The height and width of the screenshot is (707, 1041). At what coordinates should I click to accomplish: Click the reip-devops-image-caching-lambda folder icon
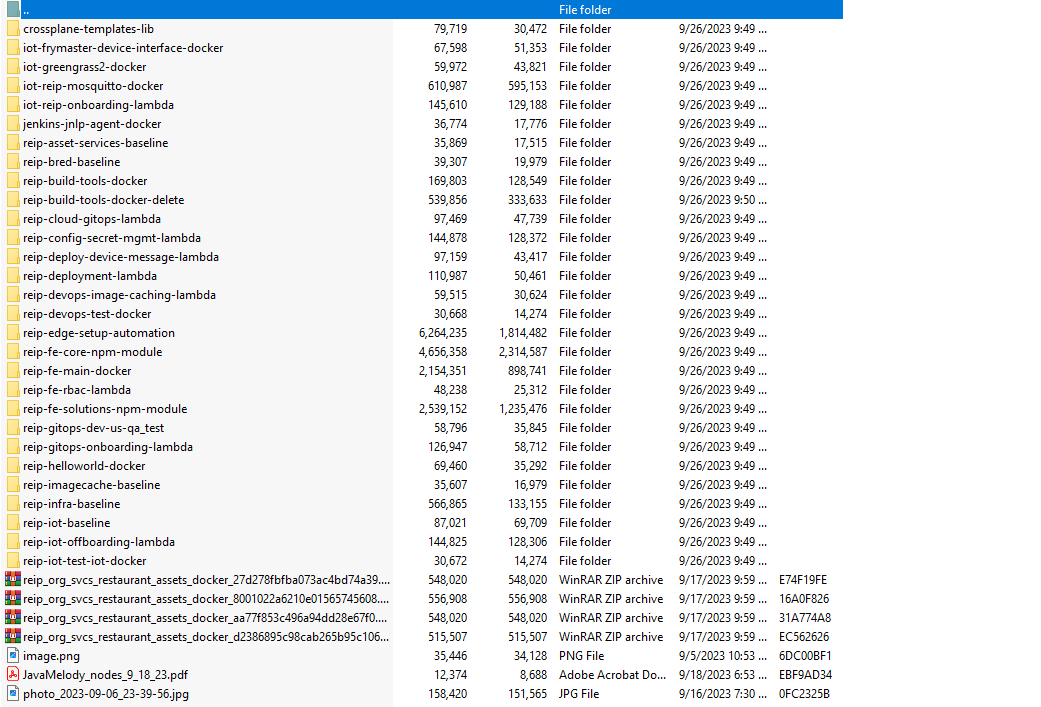(13, 295)
